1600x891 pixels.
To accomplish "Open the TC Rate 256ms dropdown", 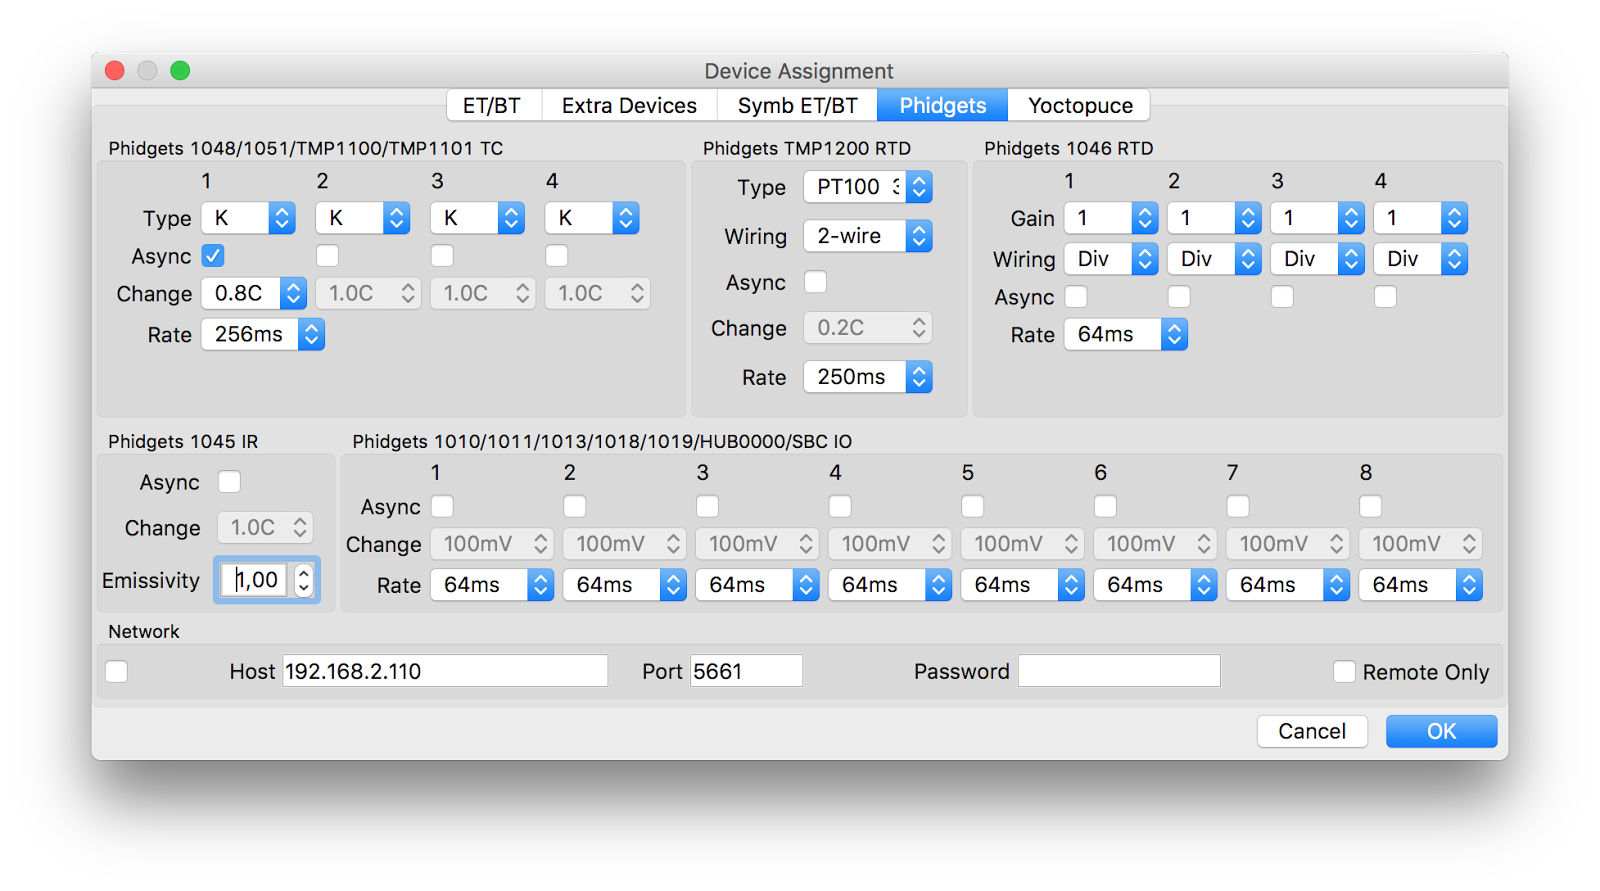I will point(263,335).
